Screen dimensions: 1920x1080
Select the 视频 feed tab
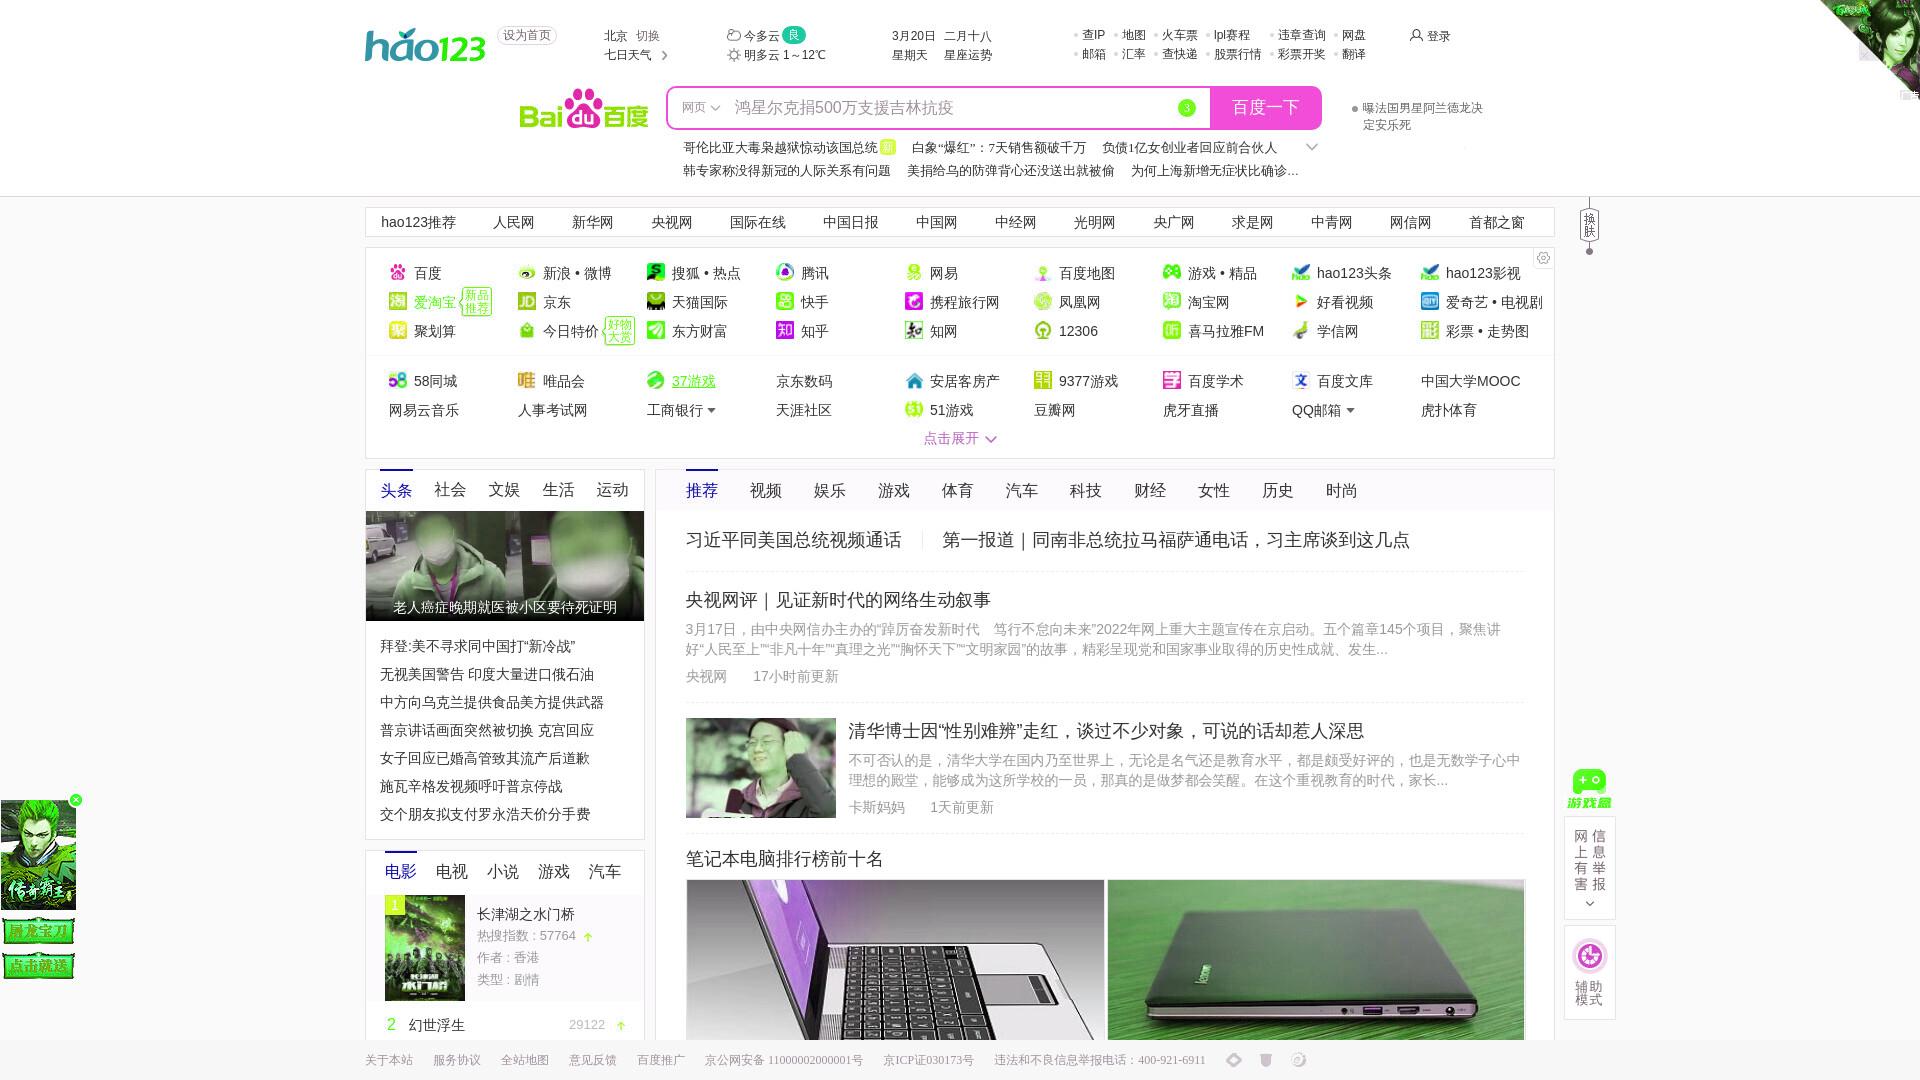(766, 490)
